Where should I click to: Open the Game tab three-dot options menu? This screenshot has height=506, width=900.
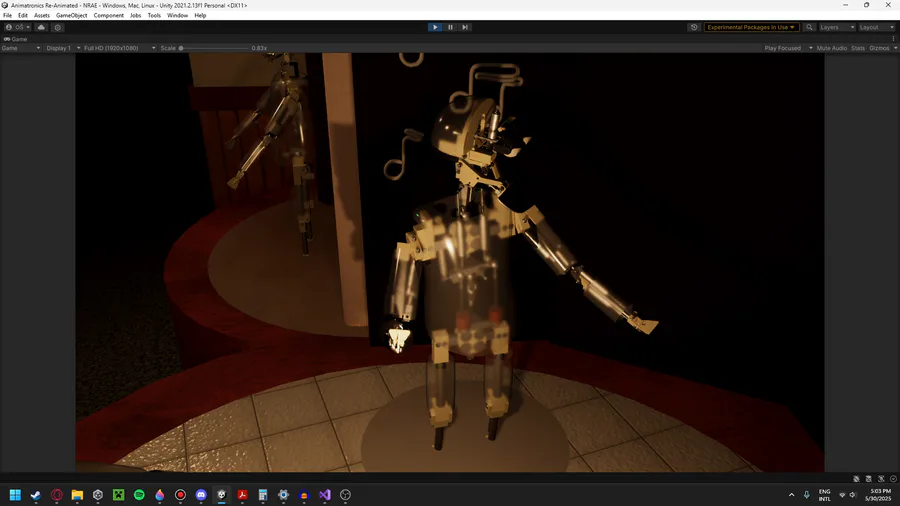[893, 39]
